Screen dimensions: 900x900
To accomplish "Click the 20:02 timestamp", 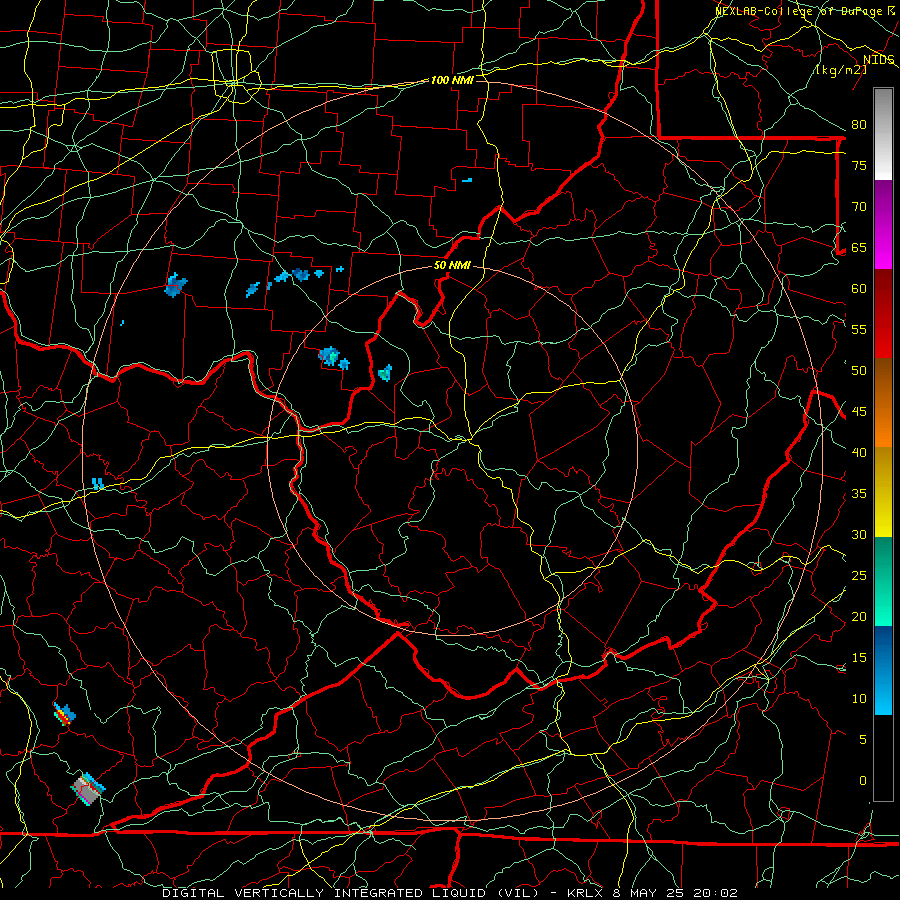I will pos(716,893).
